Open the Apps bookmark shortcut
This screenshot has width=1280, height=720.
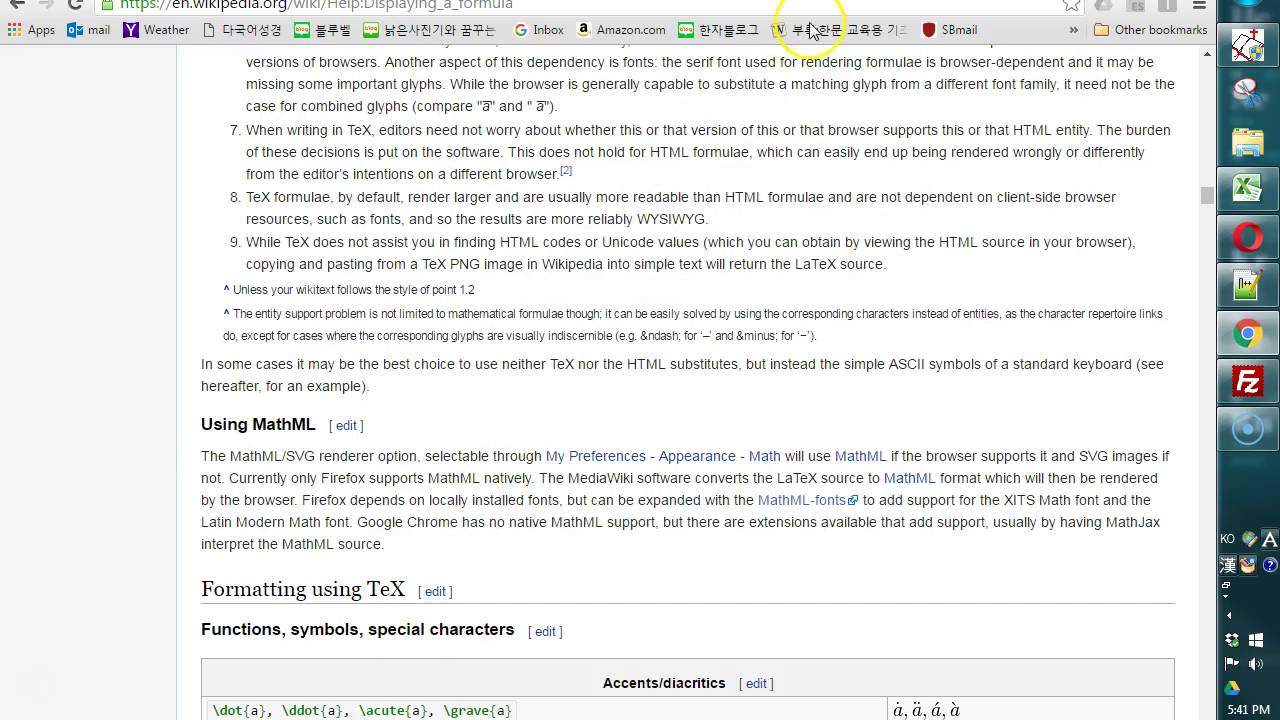(31, 30)
